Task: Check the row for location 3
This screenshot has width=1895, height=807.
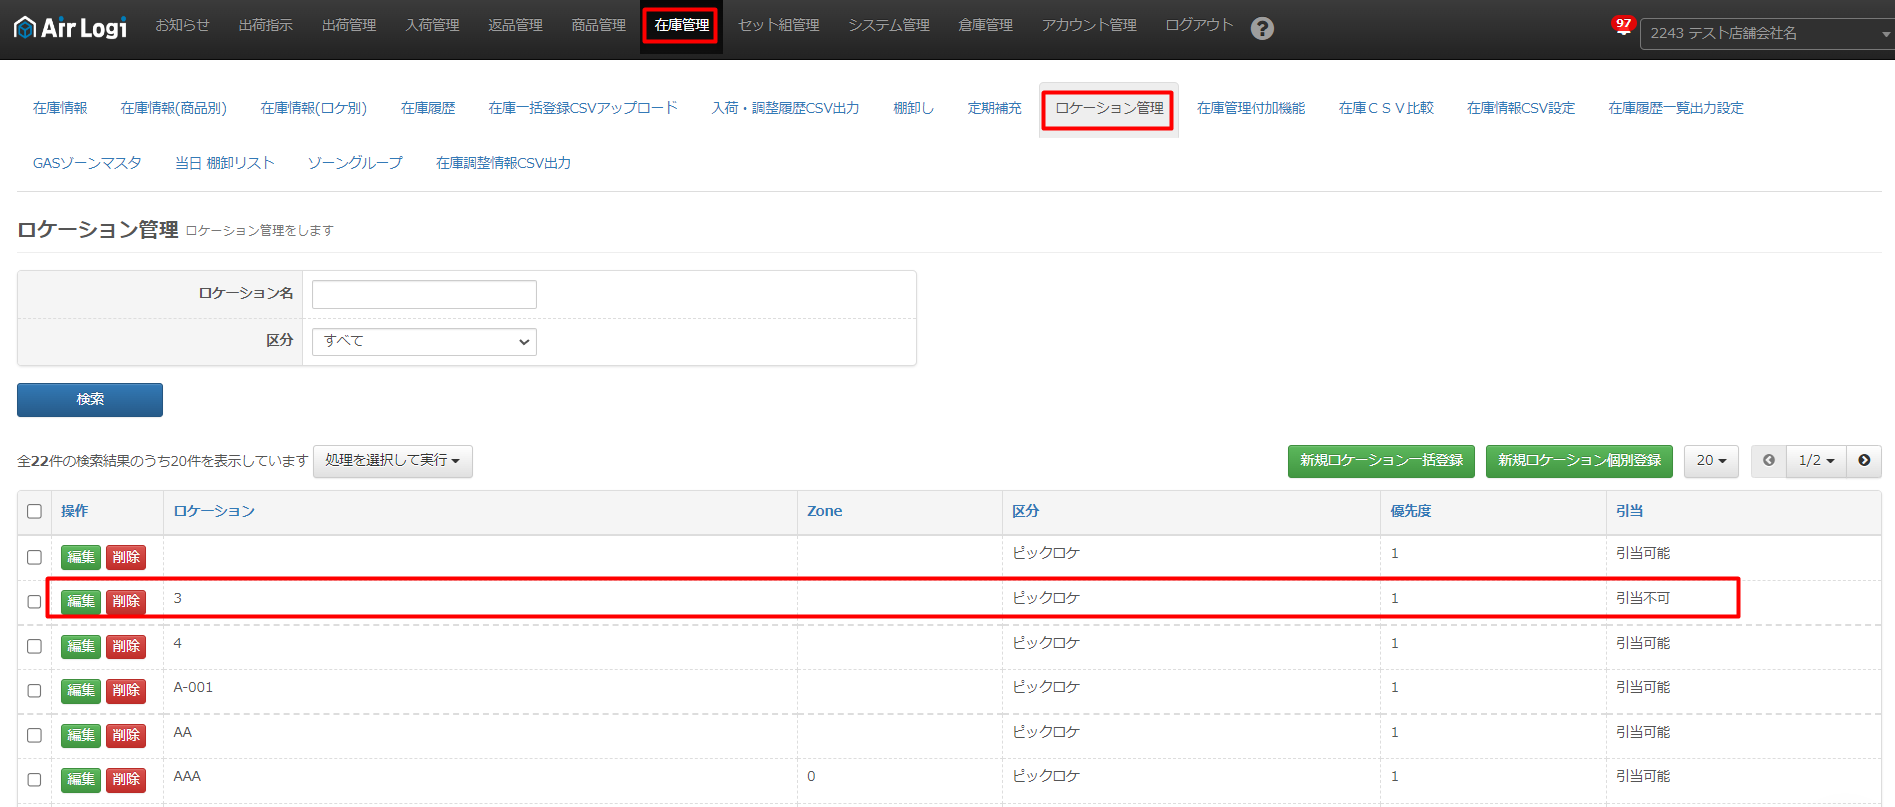Action: pos(34,602)
